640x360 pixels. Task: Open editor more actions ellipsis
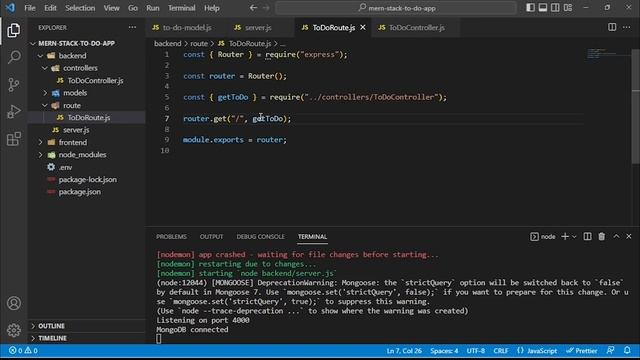[x=627, y=27]
